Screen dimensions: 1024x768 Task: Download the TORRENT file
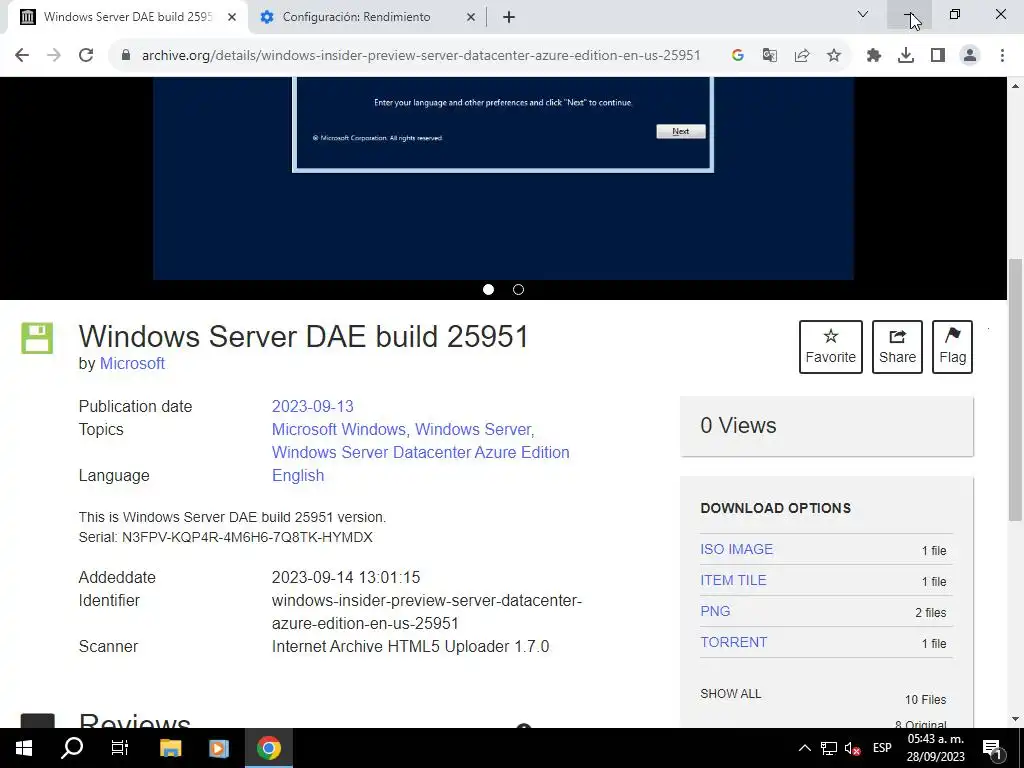pyautogui.click(x=733, y=642)
